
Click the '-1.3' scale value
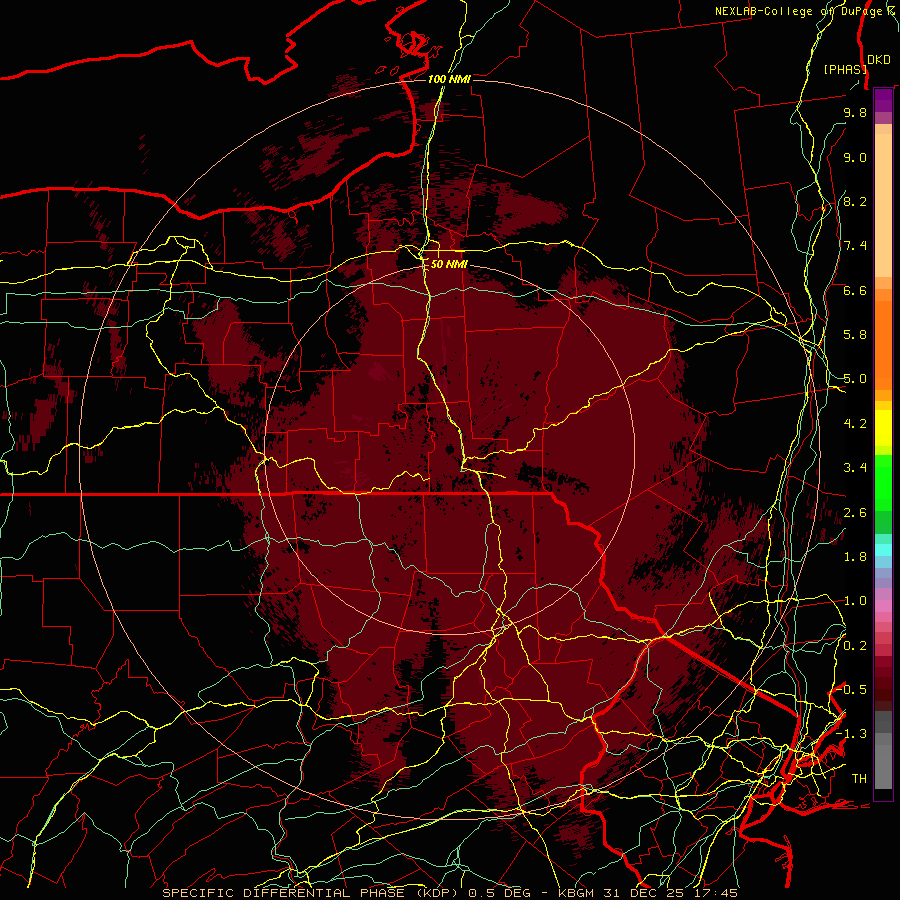pos(851,734)
